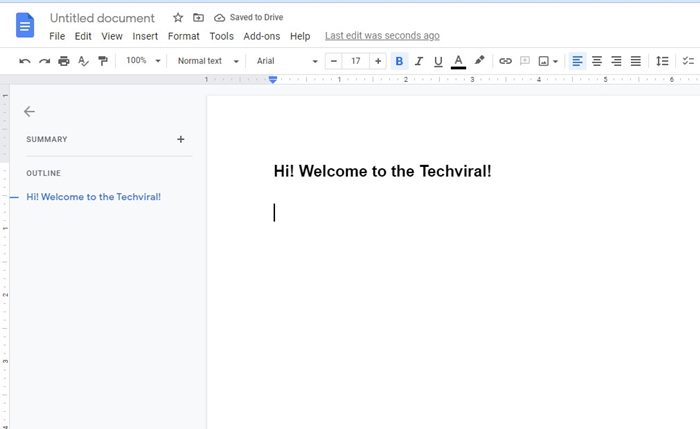Select Justify alignment
The height and width of the screenshot is (429, 700).
(636, 61)
